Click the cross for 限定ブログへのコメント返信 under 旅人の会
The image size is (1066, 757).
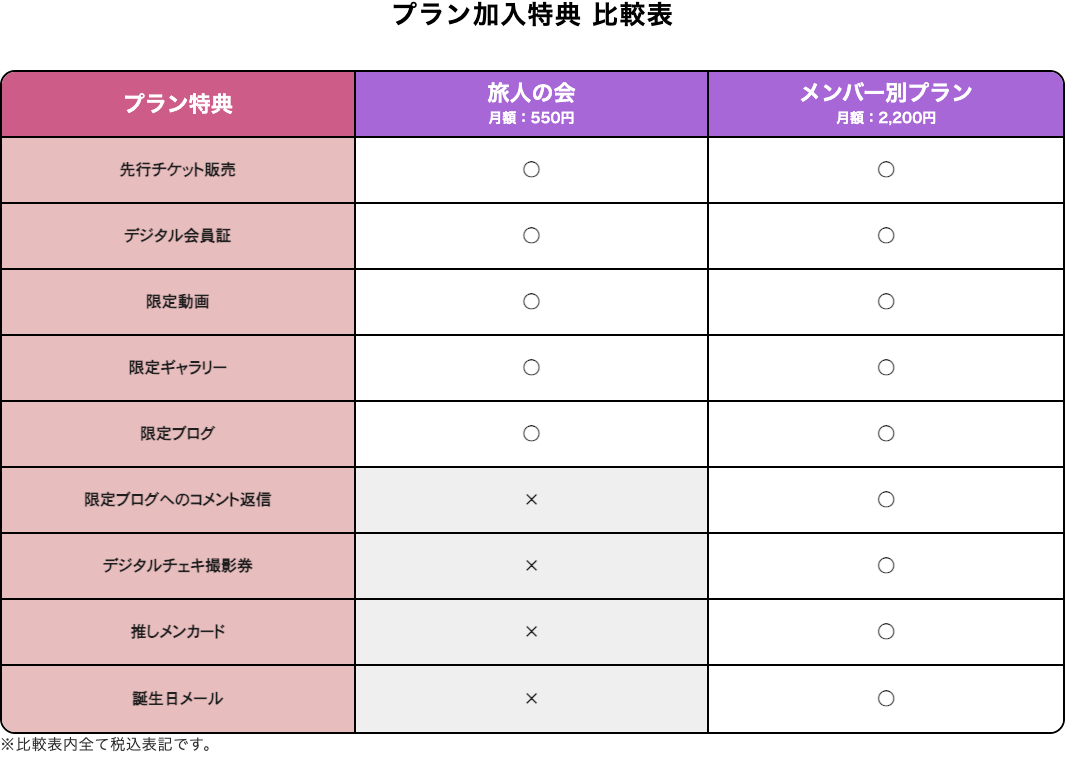531,500
